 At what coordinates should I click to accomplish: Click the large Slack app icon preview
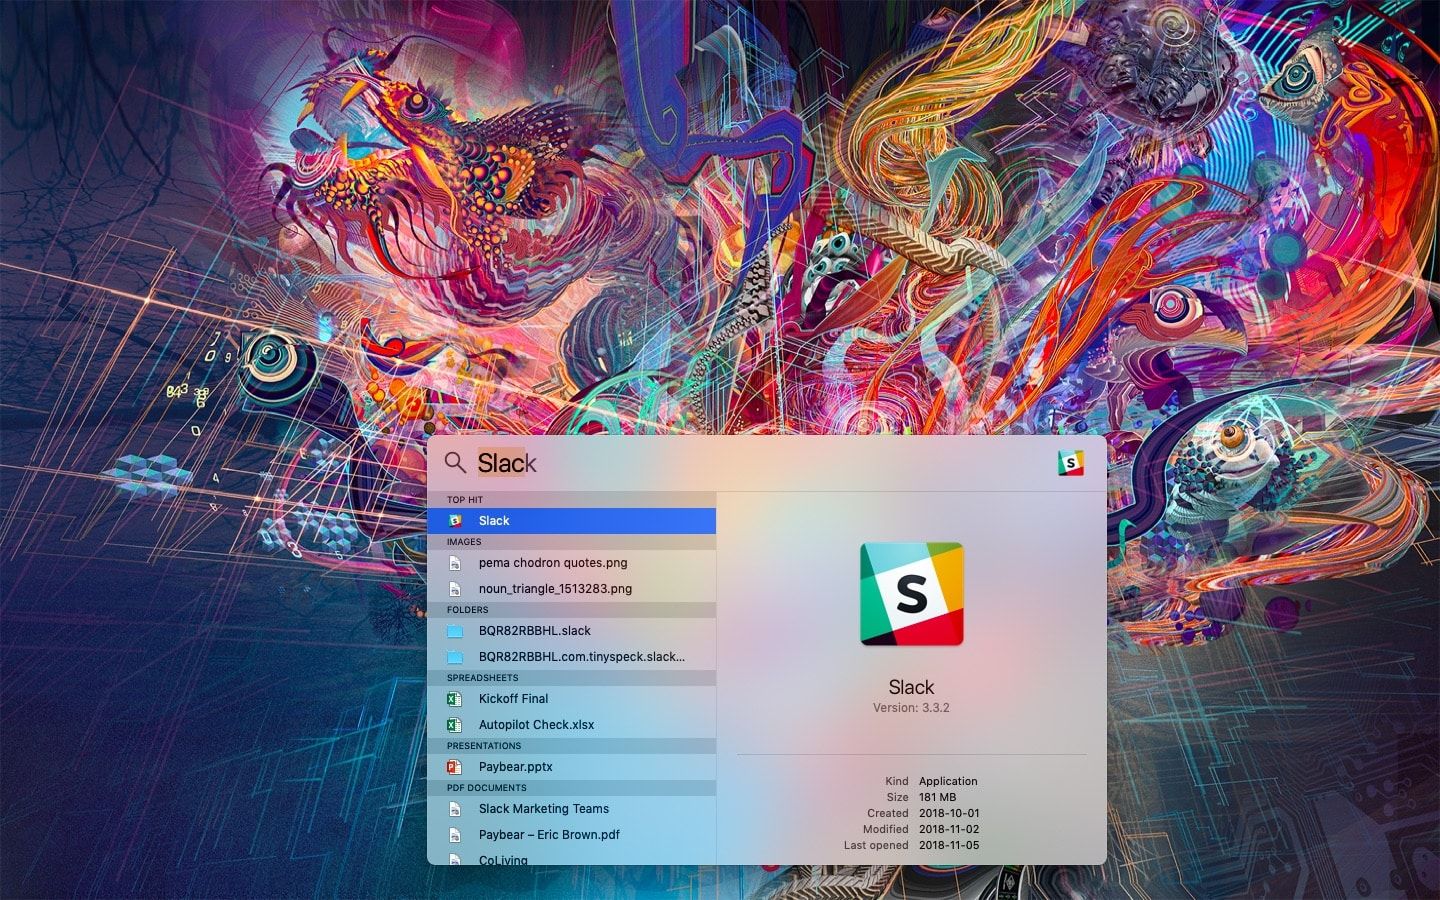(911, 594)
